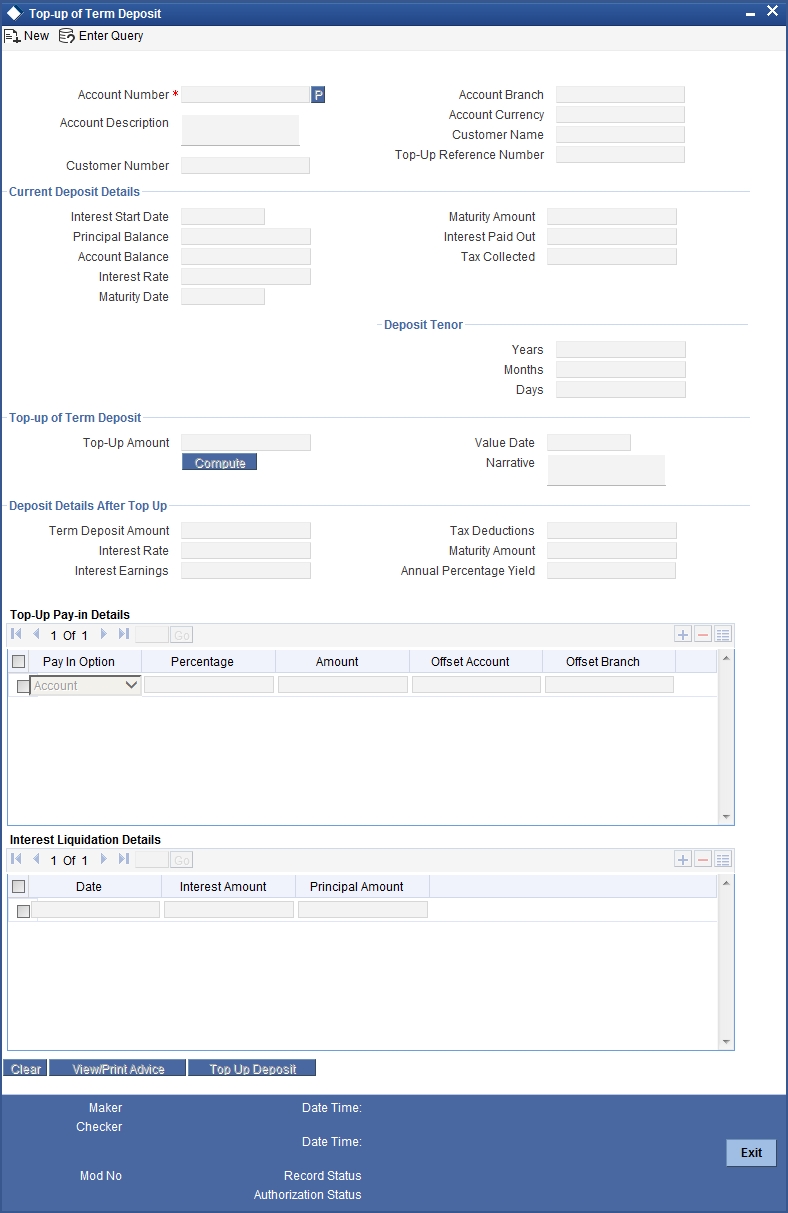Click the Narrative text area
This screenshot has width=788, height=1213.
pyautogui.click(x=606, y=470)
